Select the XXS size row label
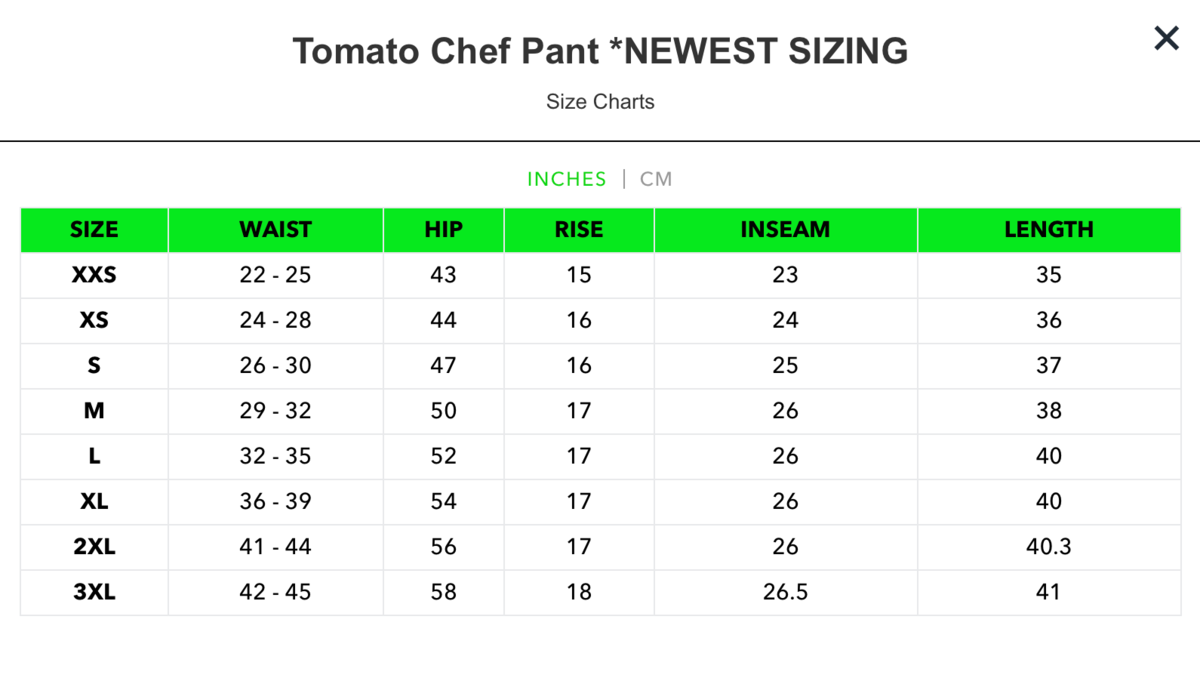 pos(94,275)
